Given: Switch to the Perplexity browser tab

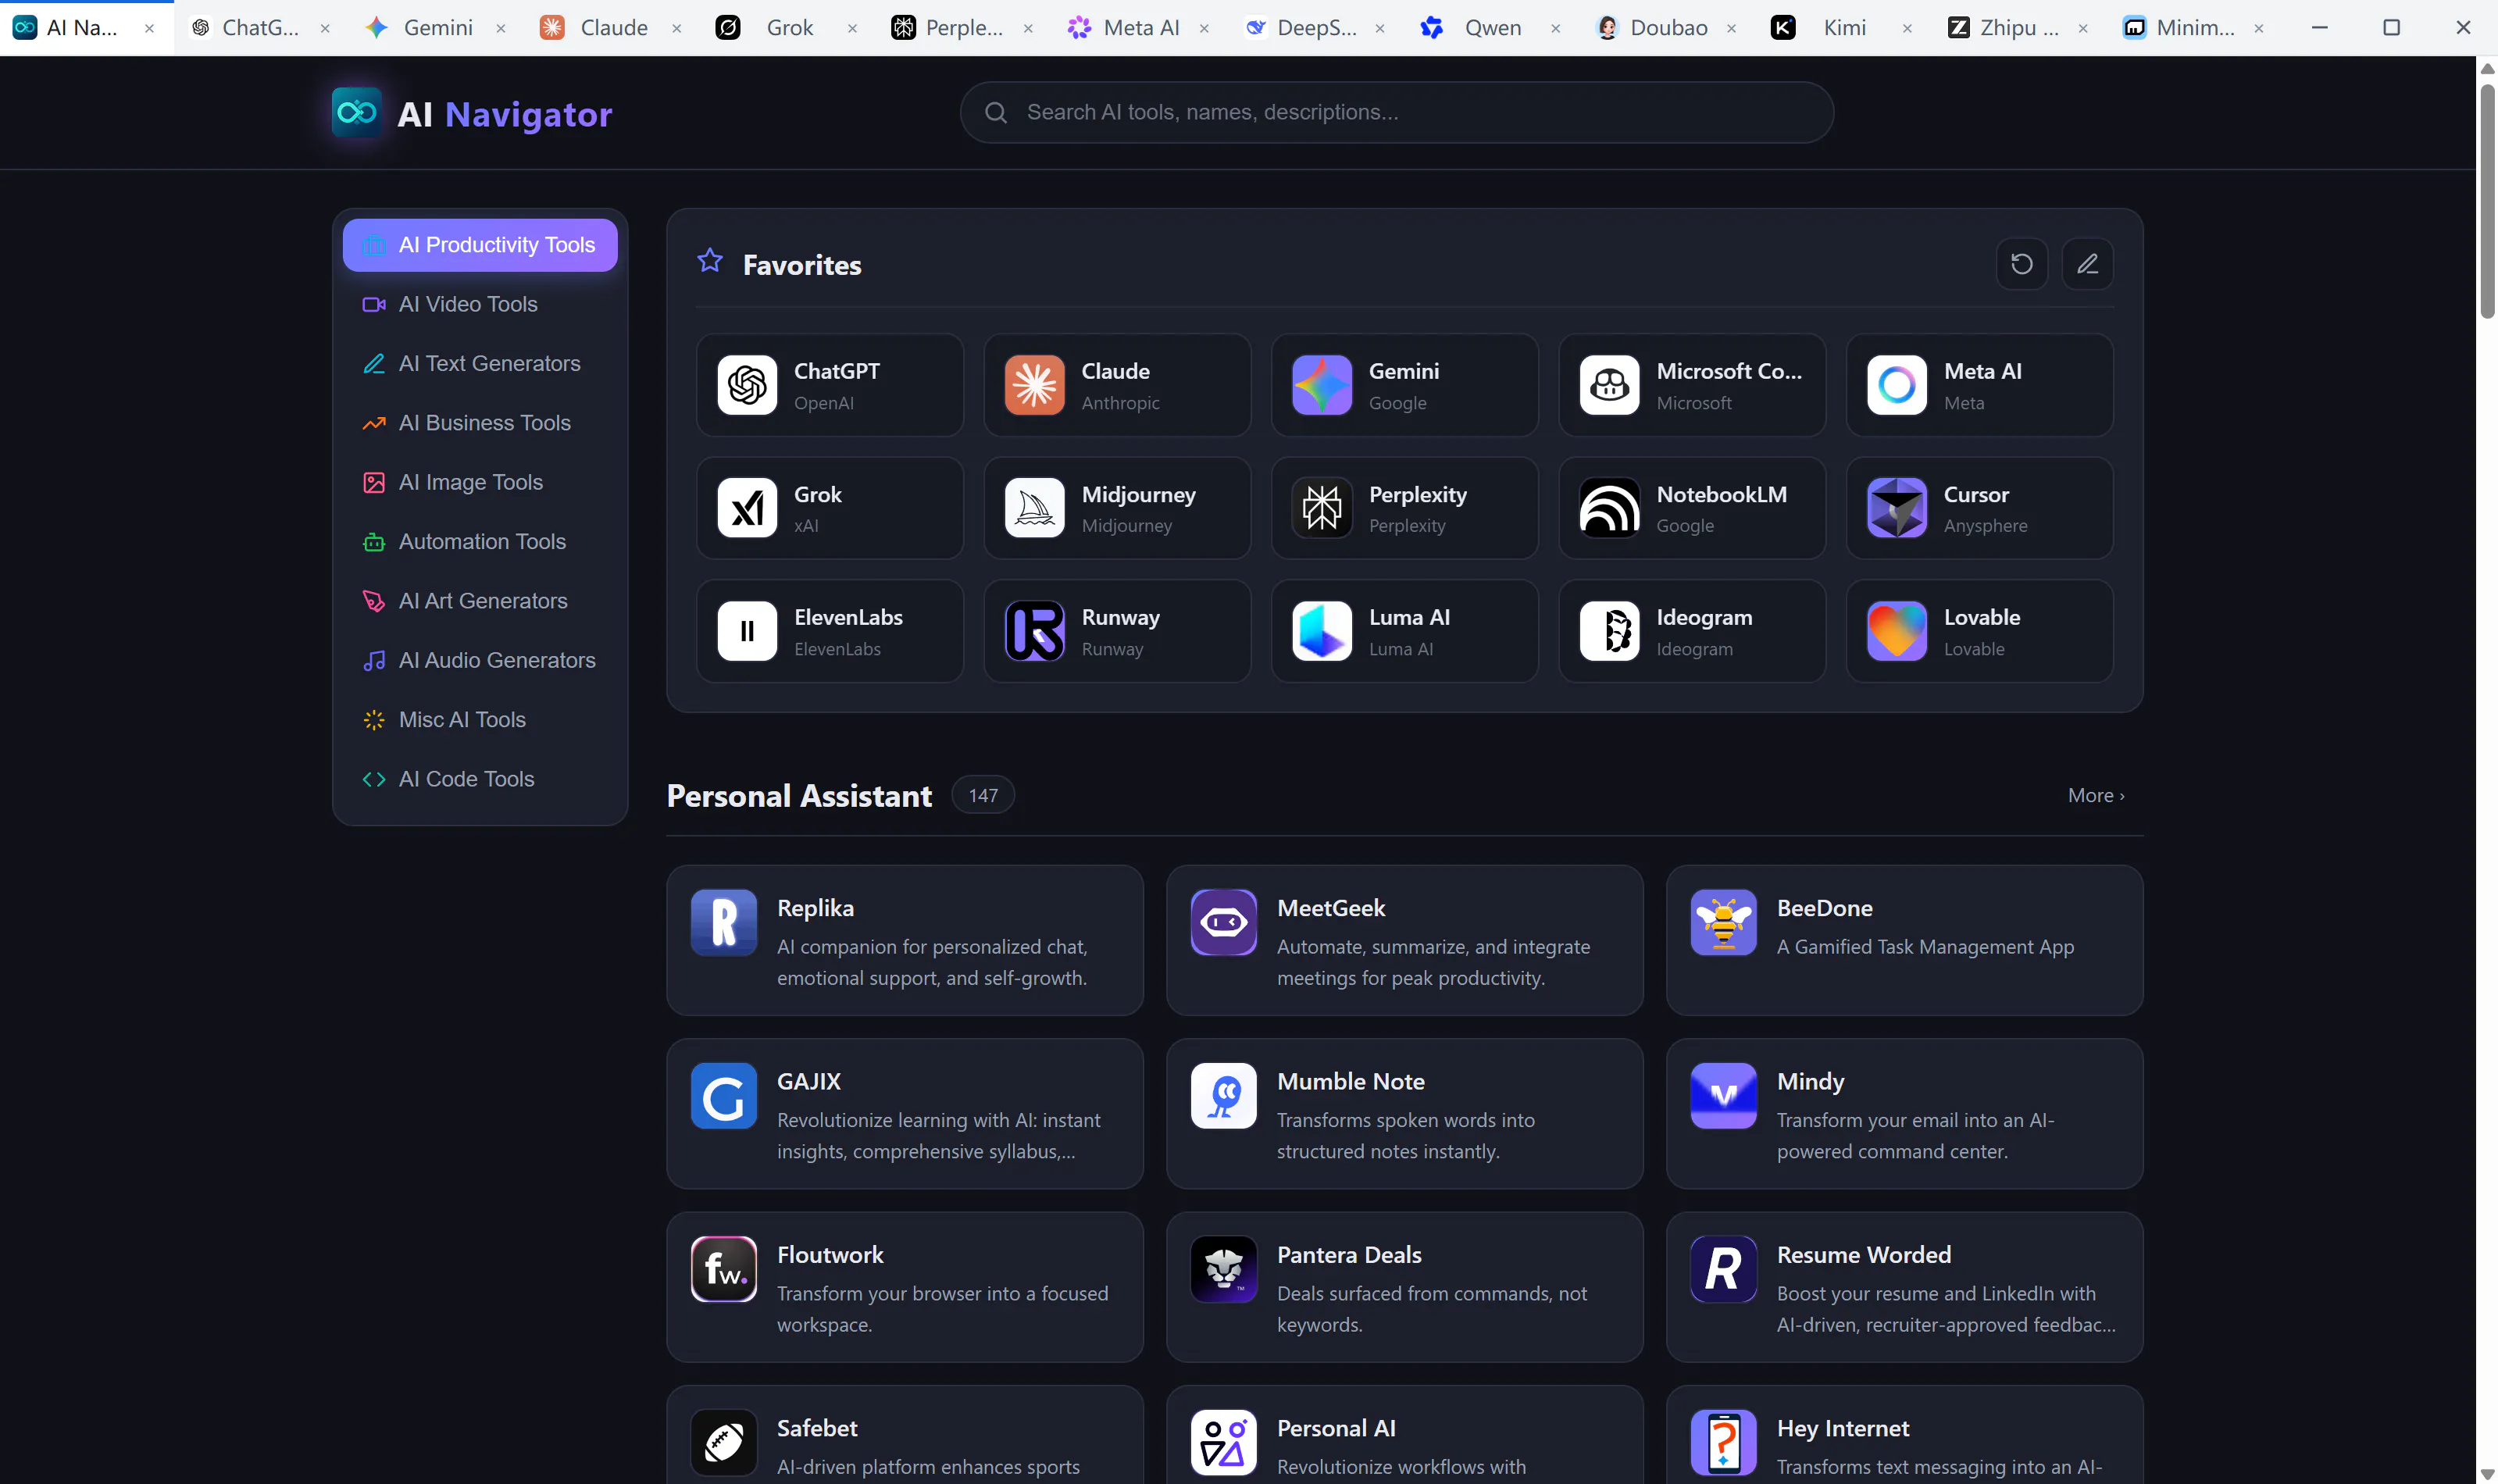Looking at the screenshot, I should pos(965,28).
